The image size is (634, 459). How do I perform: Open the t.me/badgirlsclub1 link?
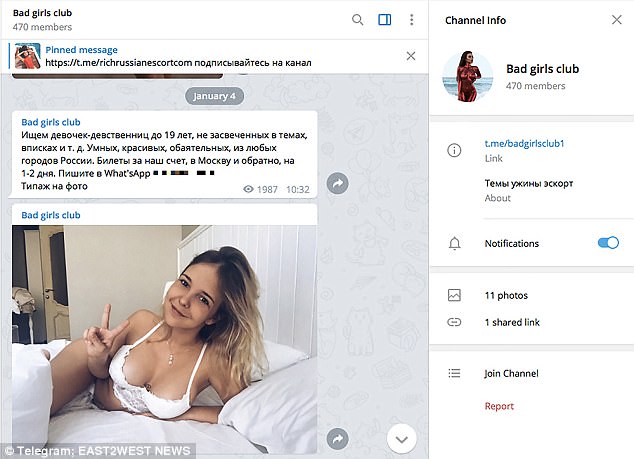tap(524, 144)
